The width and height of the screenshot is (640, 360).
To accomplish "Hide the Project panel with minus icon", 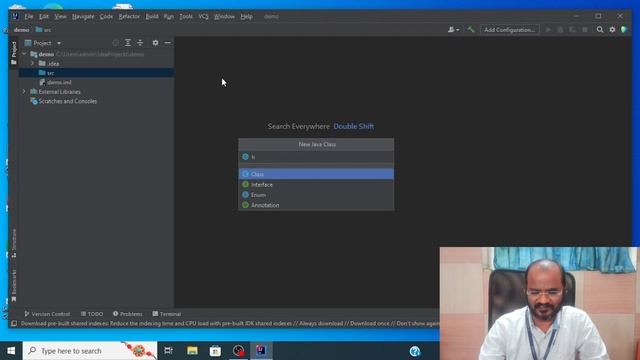I will (x=168, y=43).
